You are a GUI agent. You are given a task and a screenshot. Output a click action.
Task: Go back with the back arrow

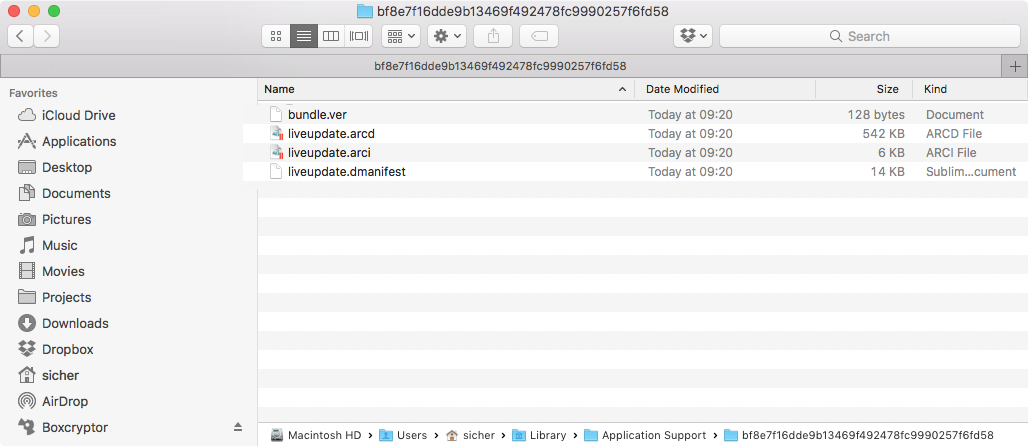tap(21, 36)
